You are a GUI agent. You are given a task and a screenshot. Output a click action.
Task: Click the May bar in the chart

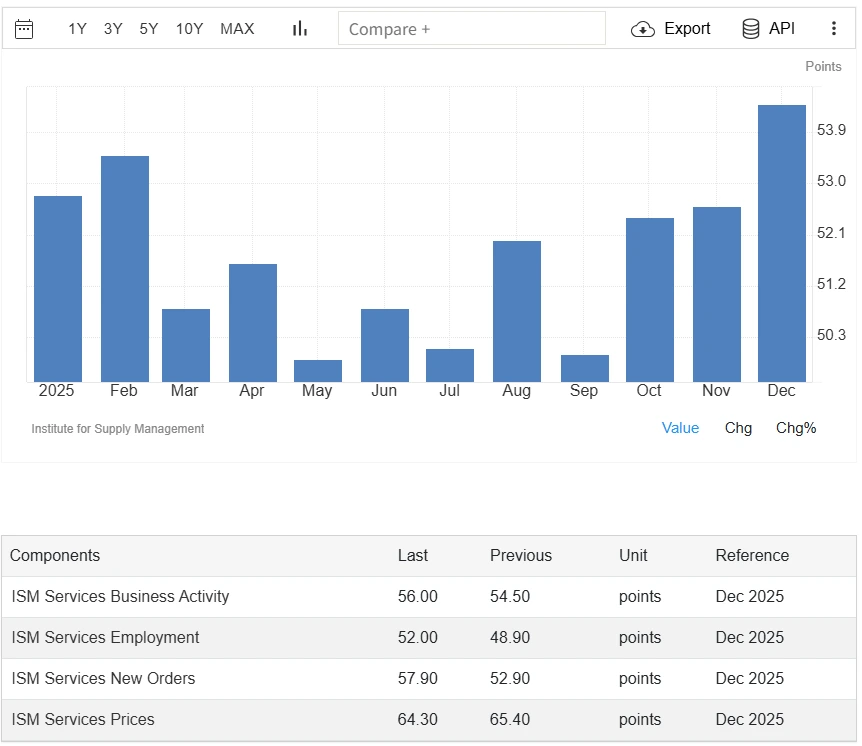318,371
